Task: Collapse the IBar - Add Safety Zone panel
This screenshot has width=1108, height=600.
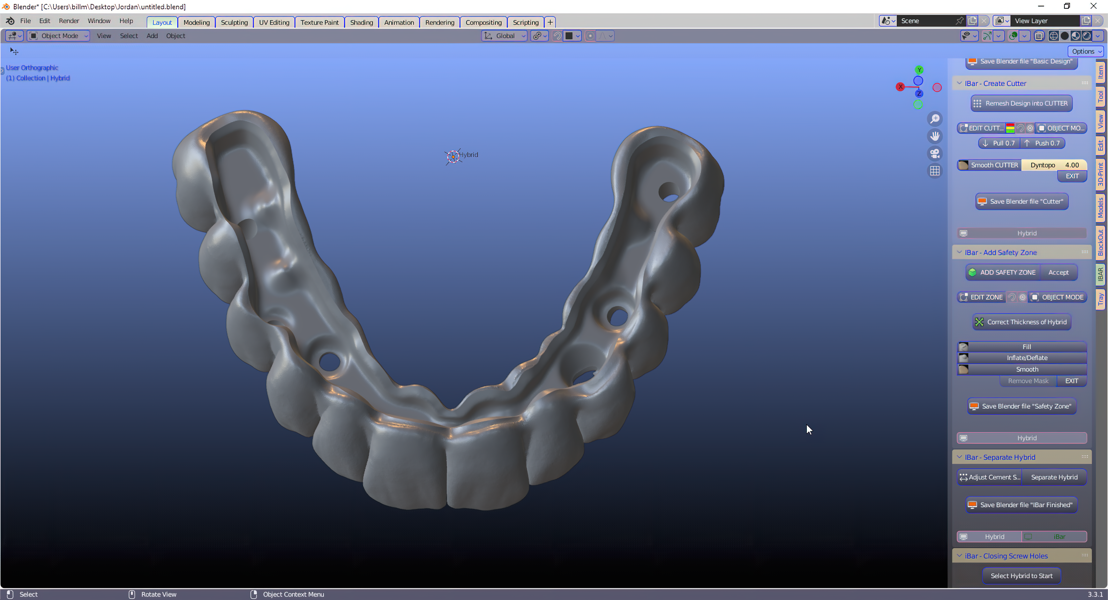Action: point(960,253)
